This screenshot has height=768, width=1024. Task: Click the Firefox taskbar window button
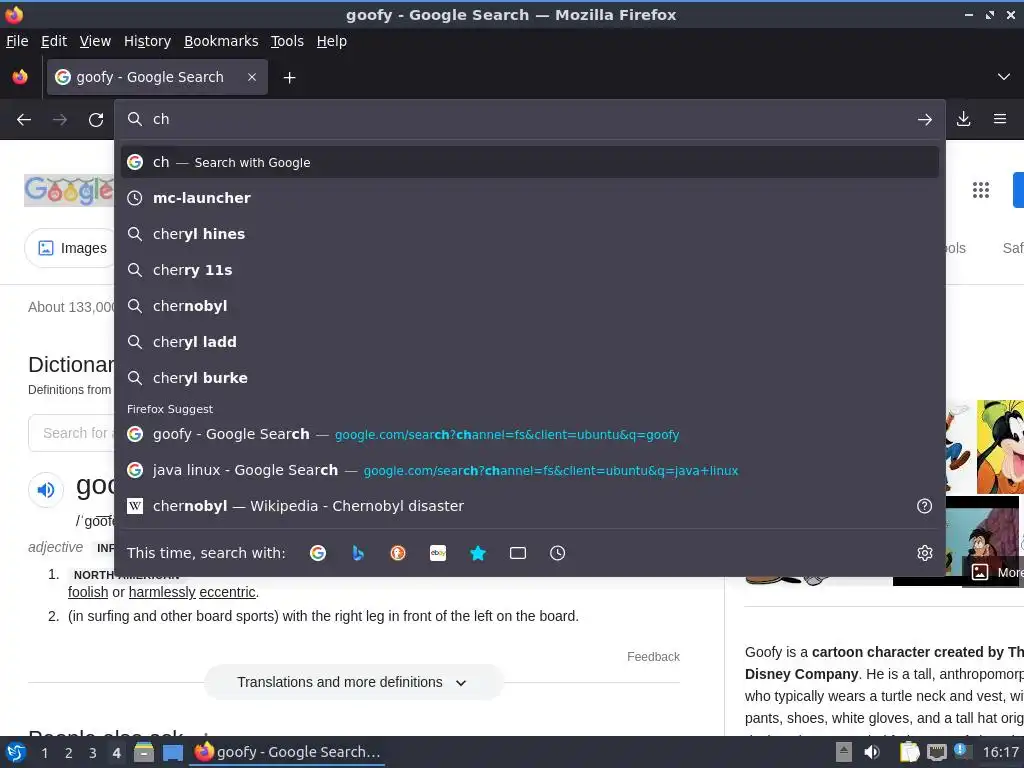click(x=287, y=752)
